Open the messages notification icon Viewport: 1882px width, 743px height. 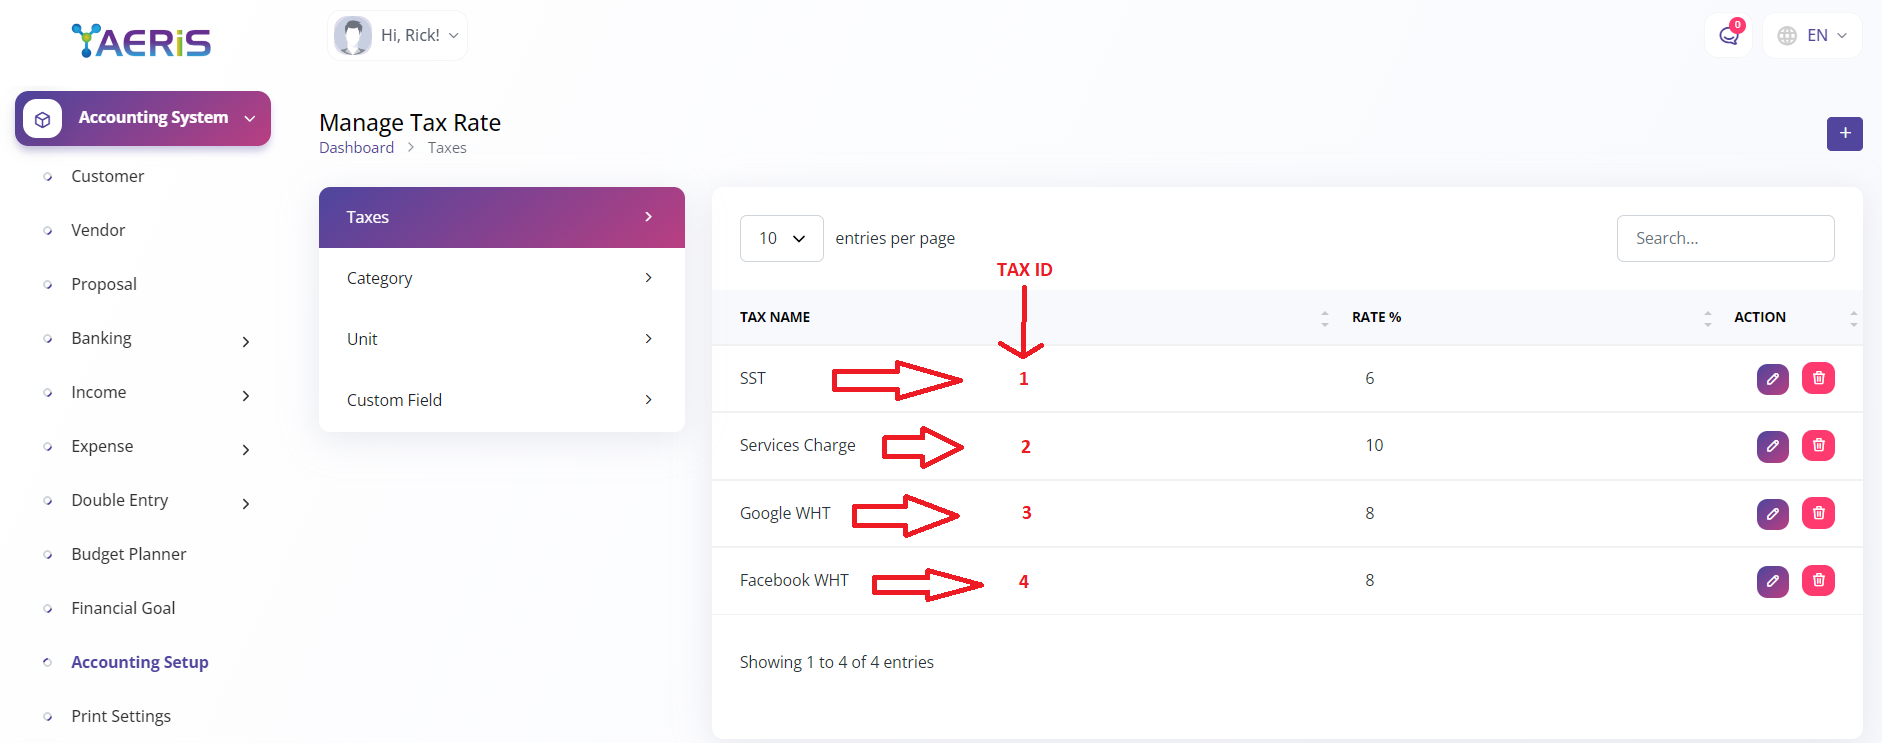tap(1728, 36)
